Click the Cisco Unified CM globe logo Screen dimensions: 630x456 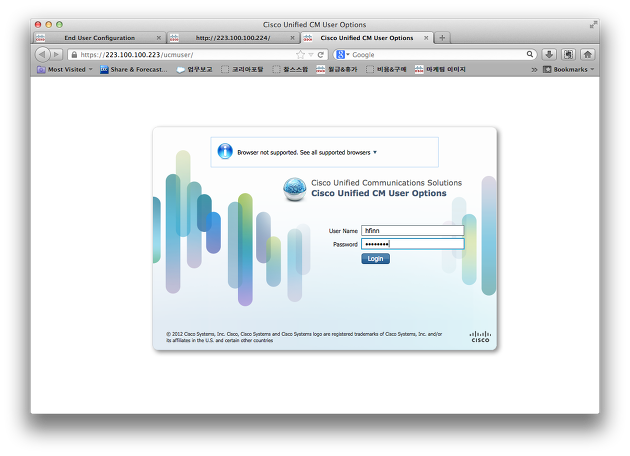[295, 189]
